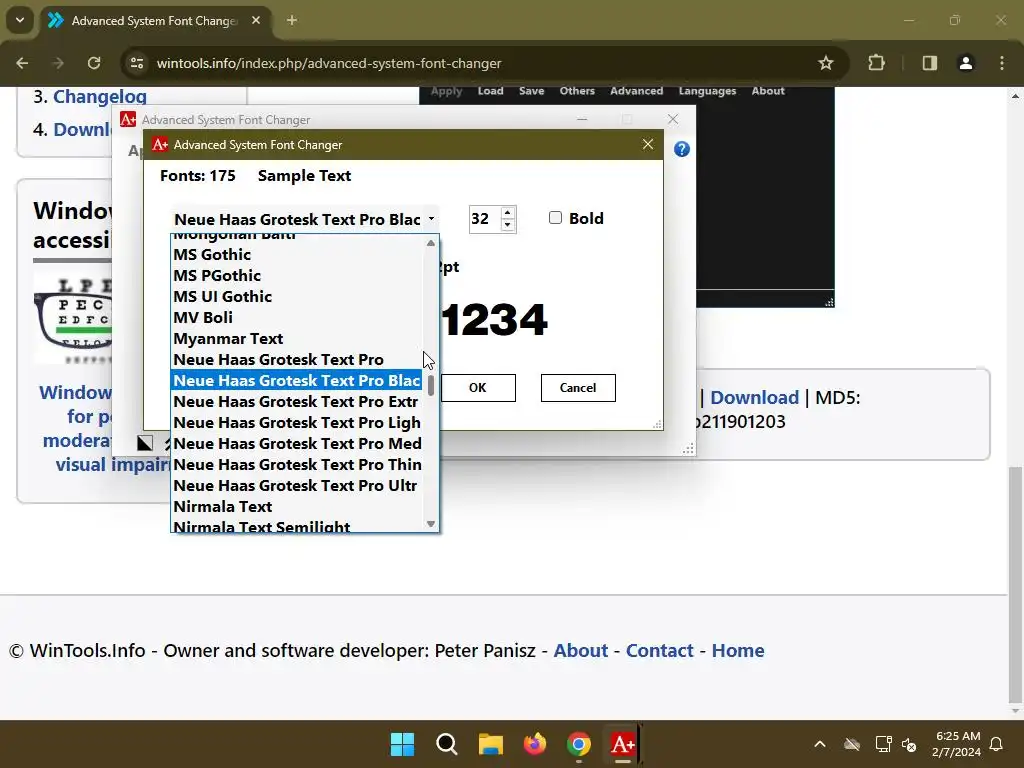Choose Myanmar Text font

pos(297,339)
